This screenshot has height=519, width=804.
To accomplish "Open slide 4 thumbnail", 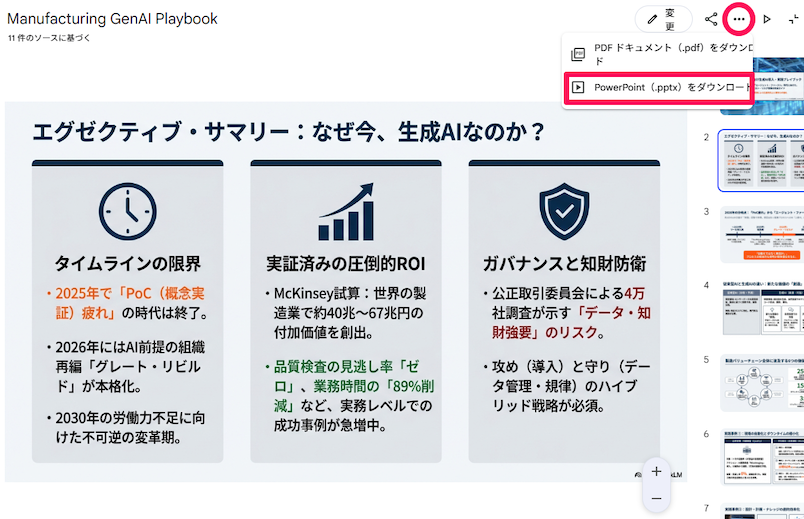I will 762,308.
